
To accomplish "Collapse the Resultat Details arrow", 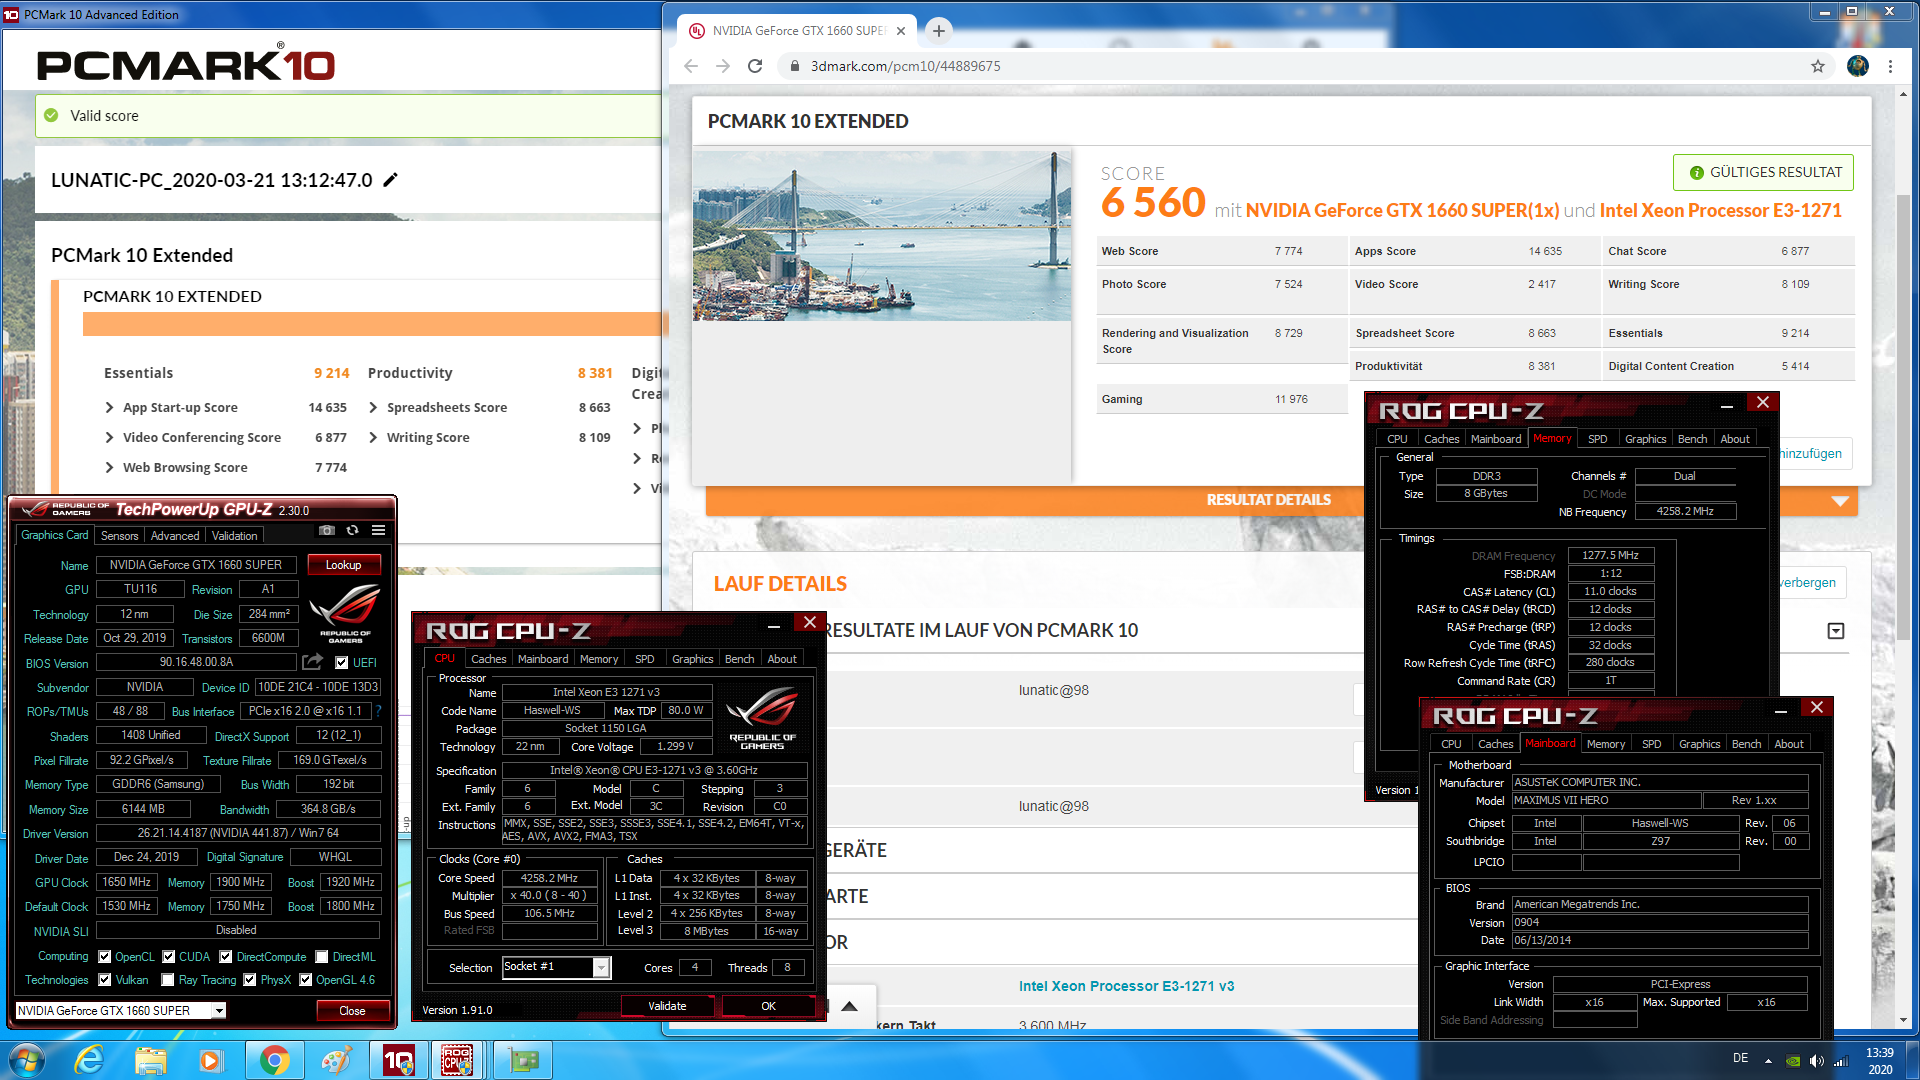I will click(x=1839, y=501).
